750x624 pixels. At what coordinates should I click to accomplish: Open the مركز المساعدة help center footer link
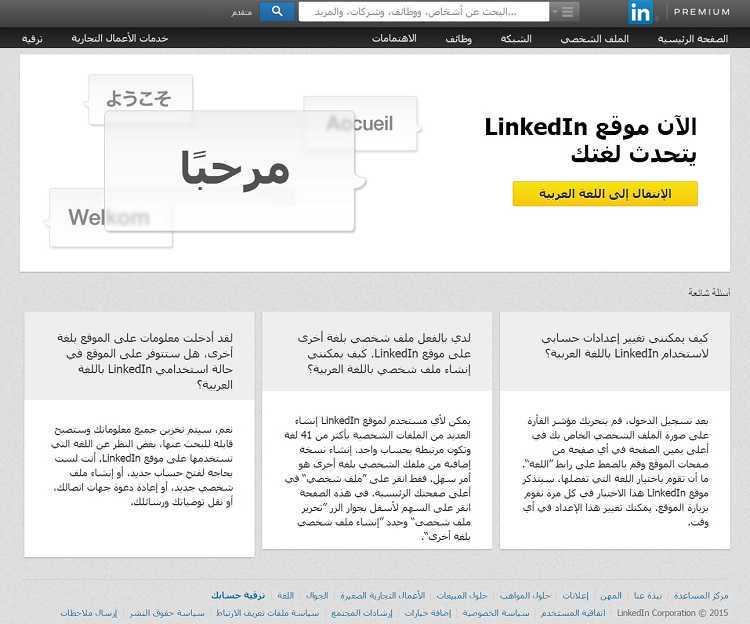coord(701,596)
